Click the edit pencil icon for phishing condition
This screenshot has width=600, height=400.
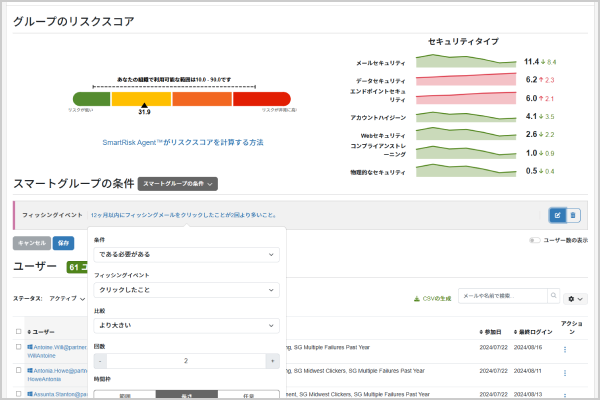(557, 215)
